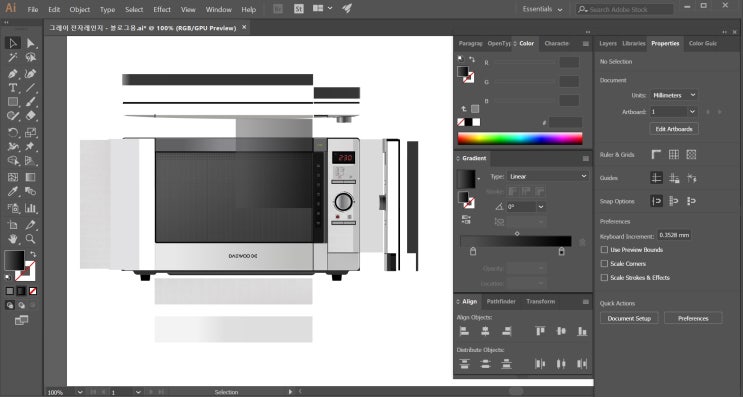This screenshot has height=397, width=743.
Task: Click the Edit Artboards button
Action: 674,129
